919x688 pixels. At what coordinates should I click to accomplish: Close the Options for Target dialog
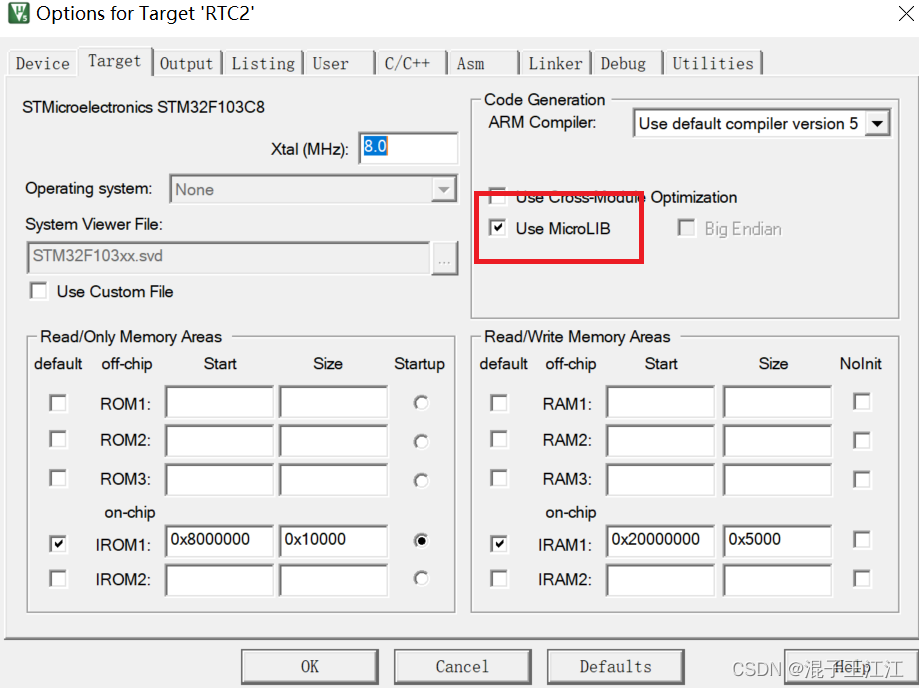point(906,13)
